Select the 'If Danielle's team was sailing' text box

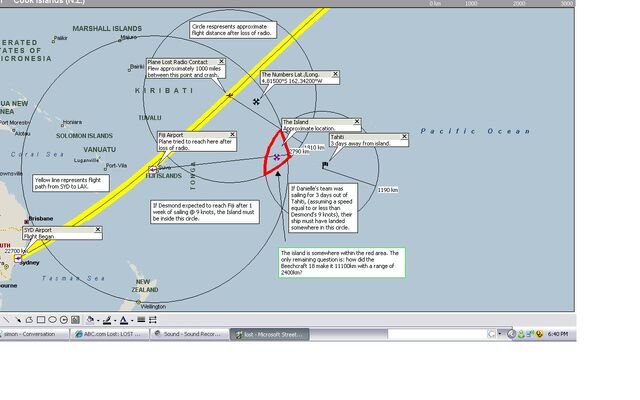[323, 208]
